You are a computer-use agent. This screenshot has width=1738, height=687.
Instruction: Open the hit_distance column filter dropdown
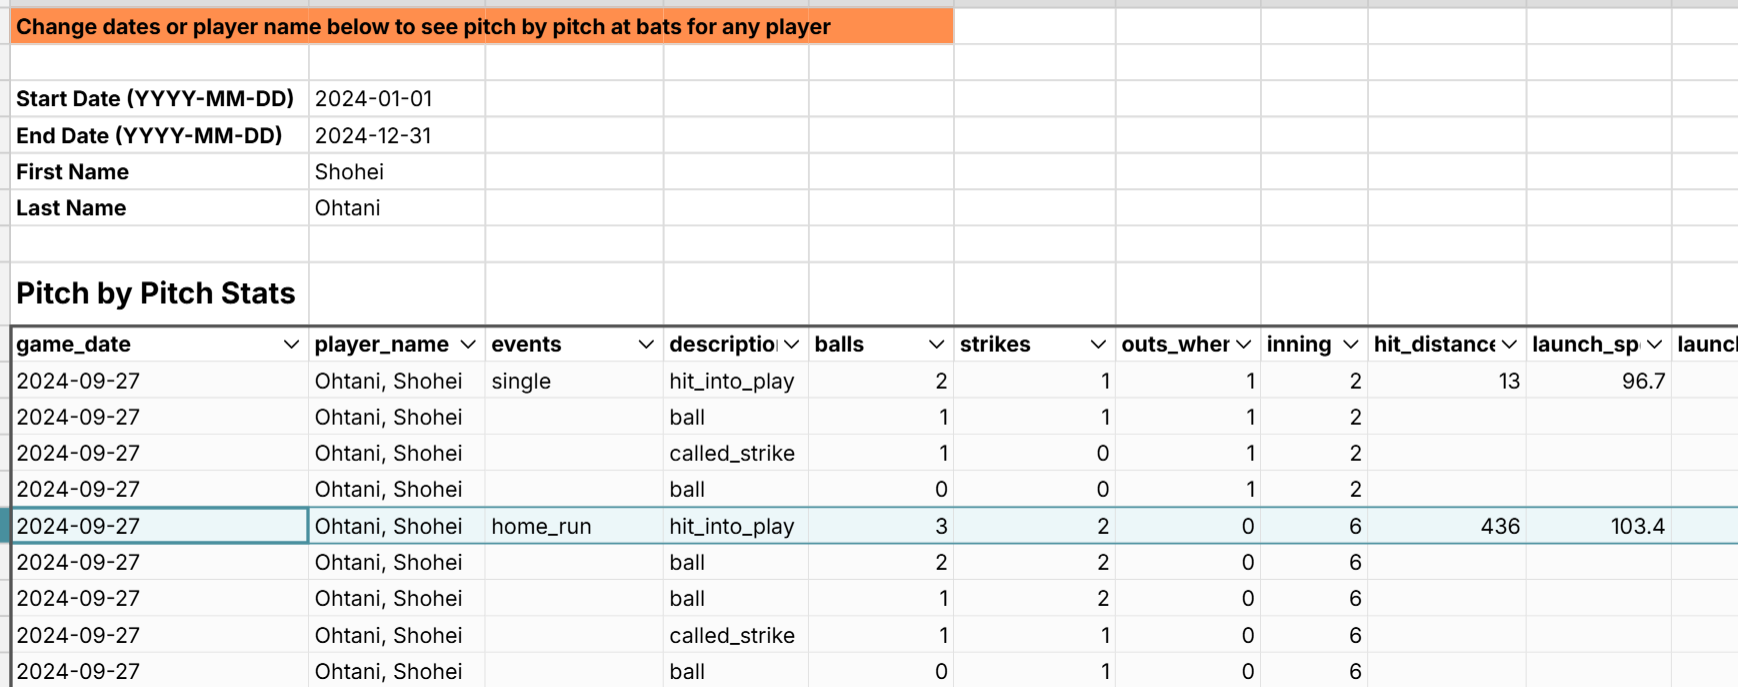click(1510, 345)
